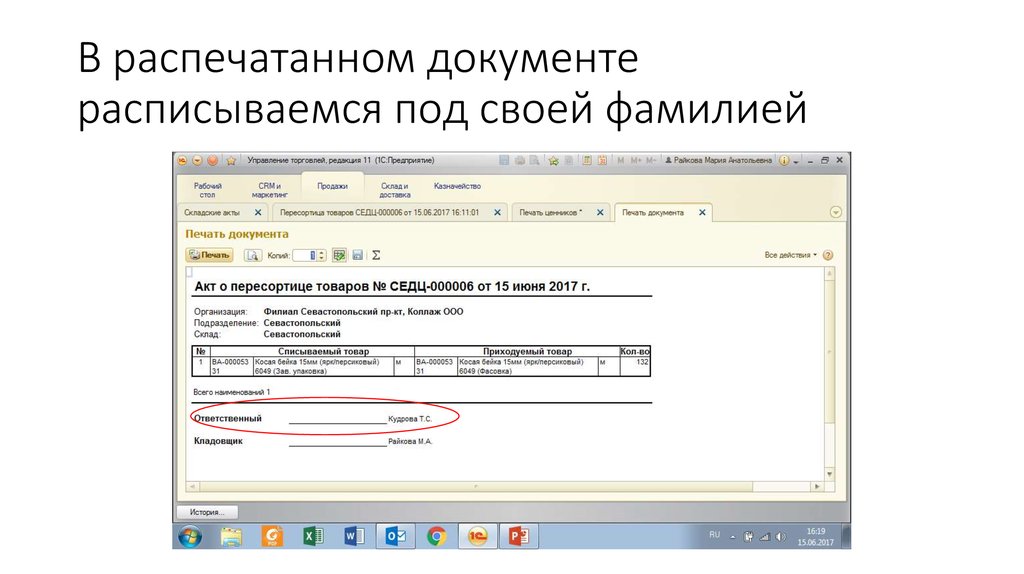Click the История... button
The image size is (1024, 574).
point(207,512)
